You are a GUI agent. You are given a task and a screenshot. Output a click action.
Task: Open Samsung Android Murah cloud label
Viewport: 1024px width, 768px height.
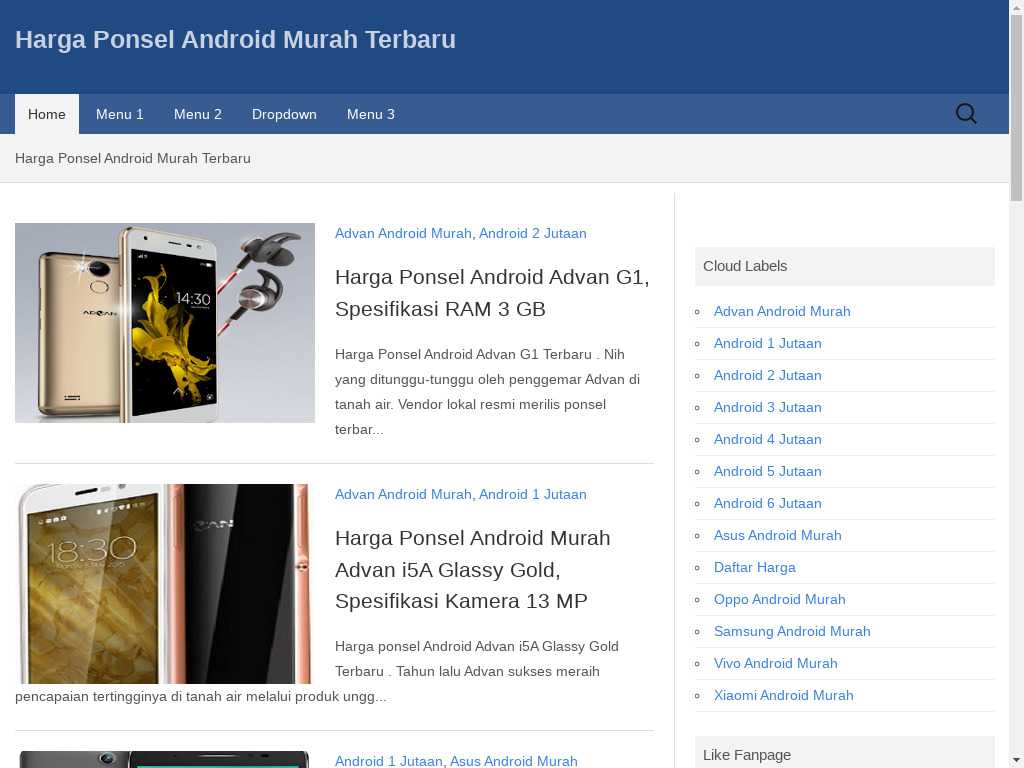(x=792, y=632)
